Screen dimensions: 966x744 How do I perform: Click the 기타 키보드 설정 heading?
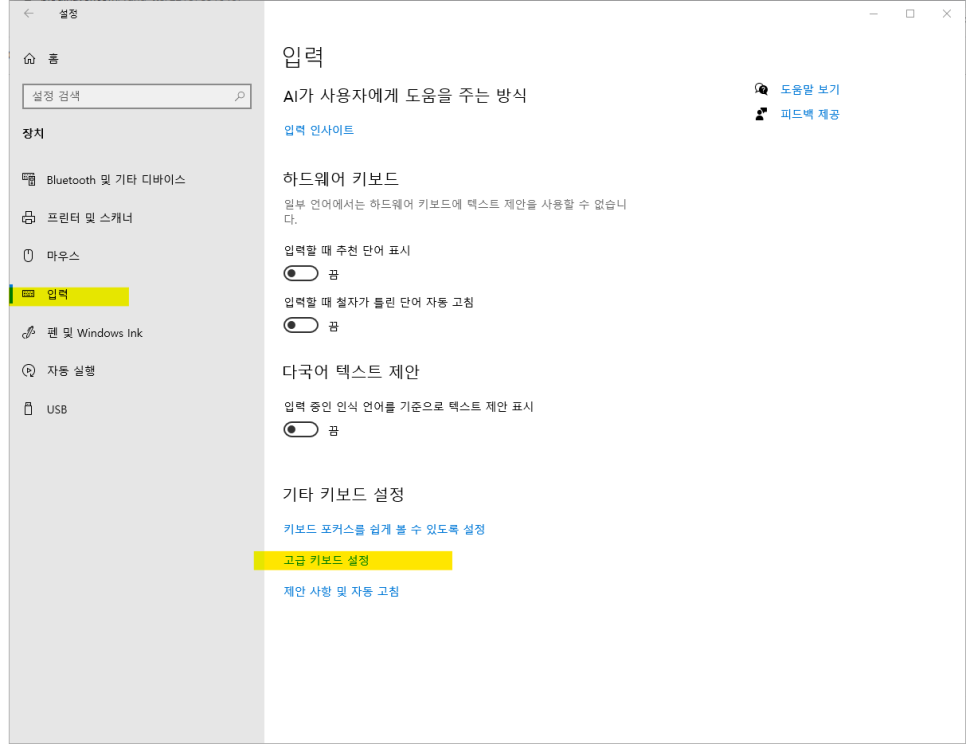click(x=343, y=494)
